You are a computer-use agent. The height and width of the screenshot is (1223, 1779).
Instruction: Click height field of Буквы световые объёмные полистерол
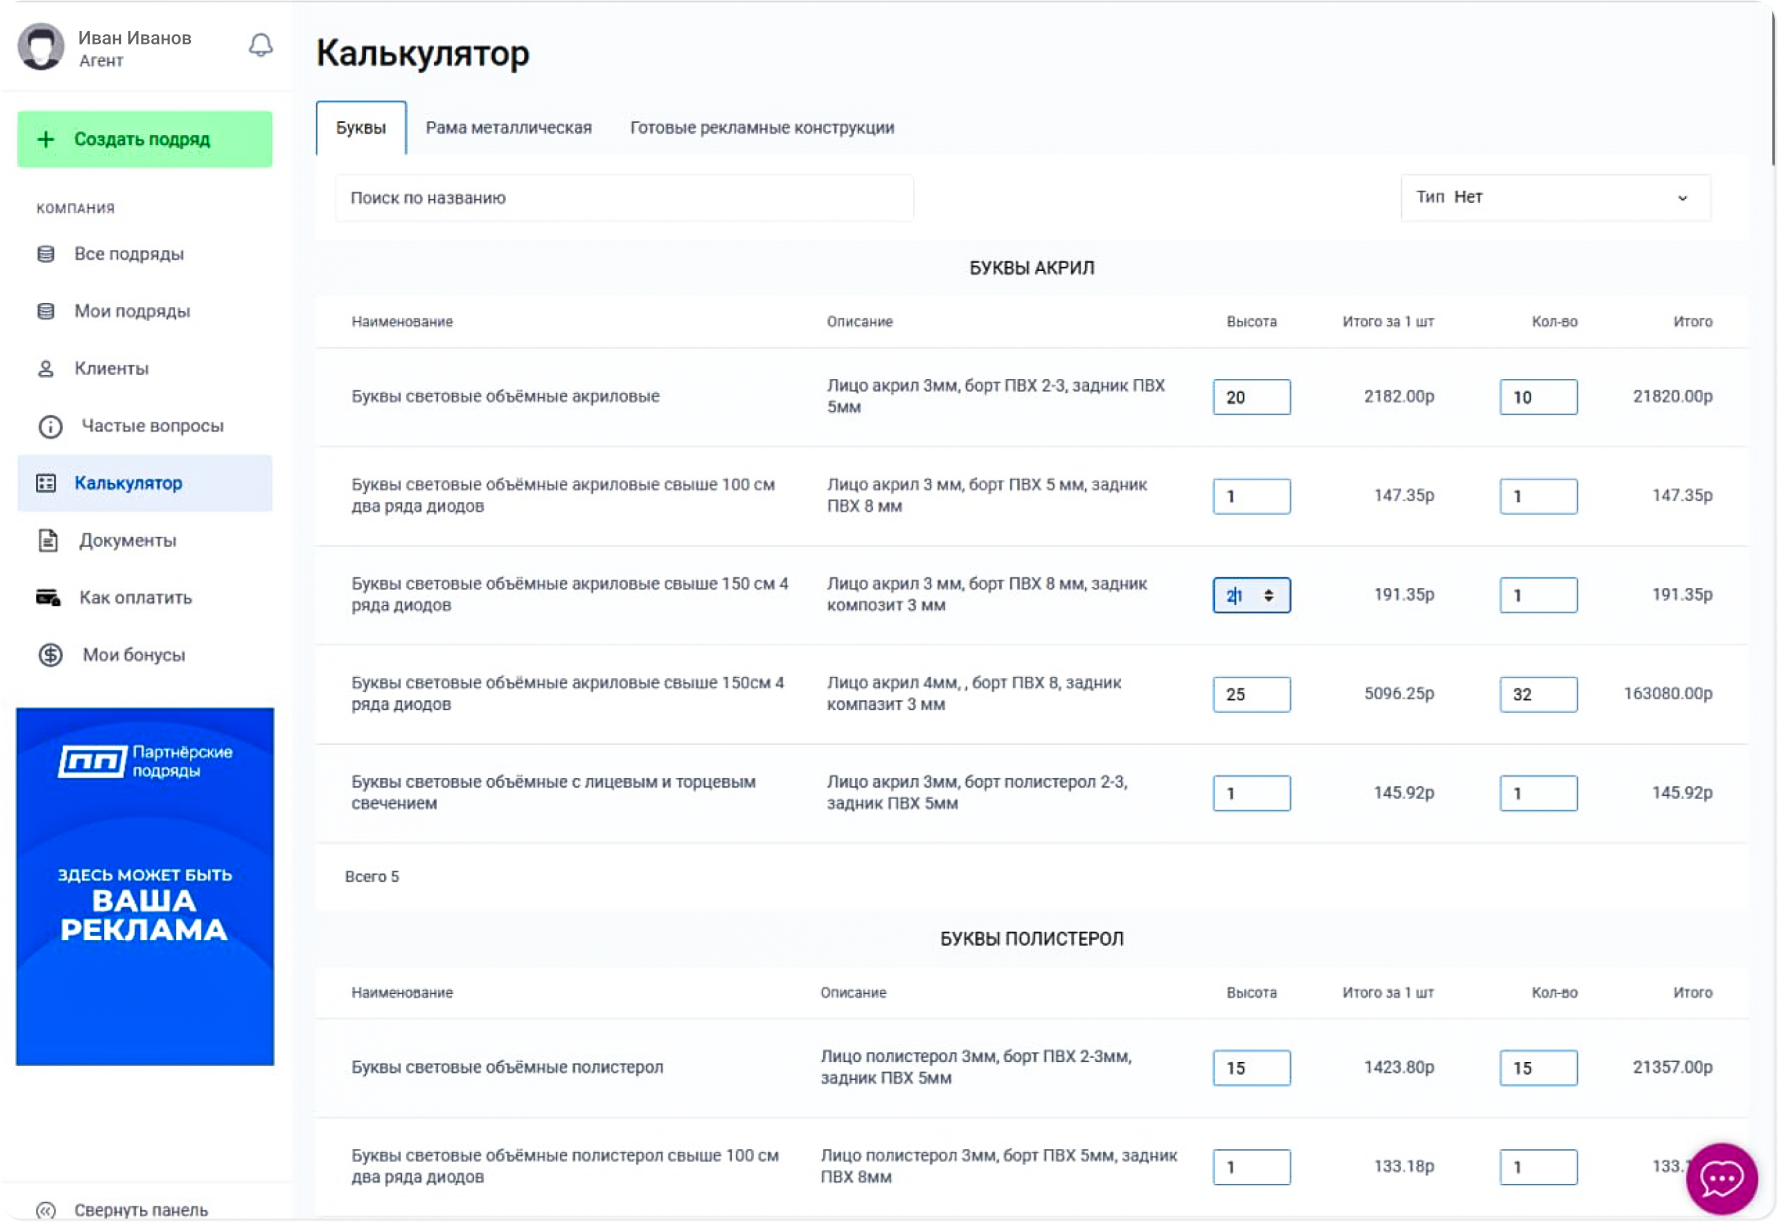pos(1251,1068)
